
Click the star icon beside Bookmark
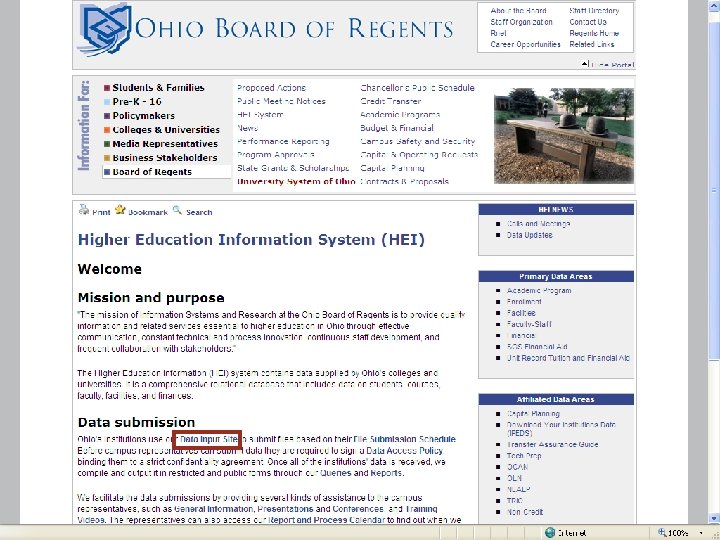click(120, 210)
